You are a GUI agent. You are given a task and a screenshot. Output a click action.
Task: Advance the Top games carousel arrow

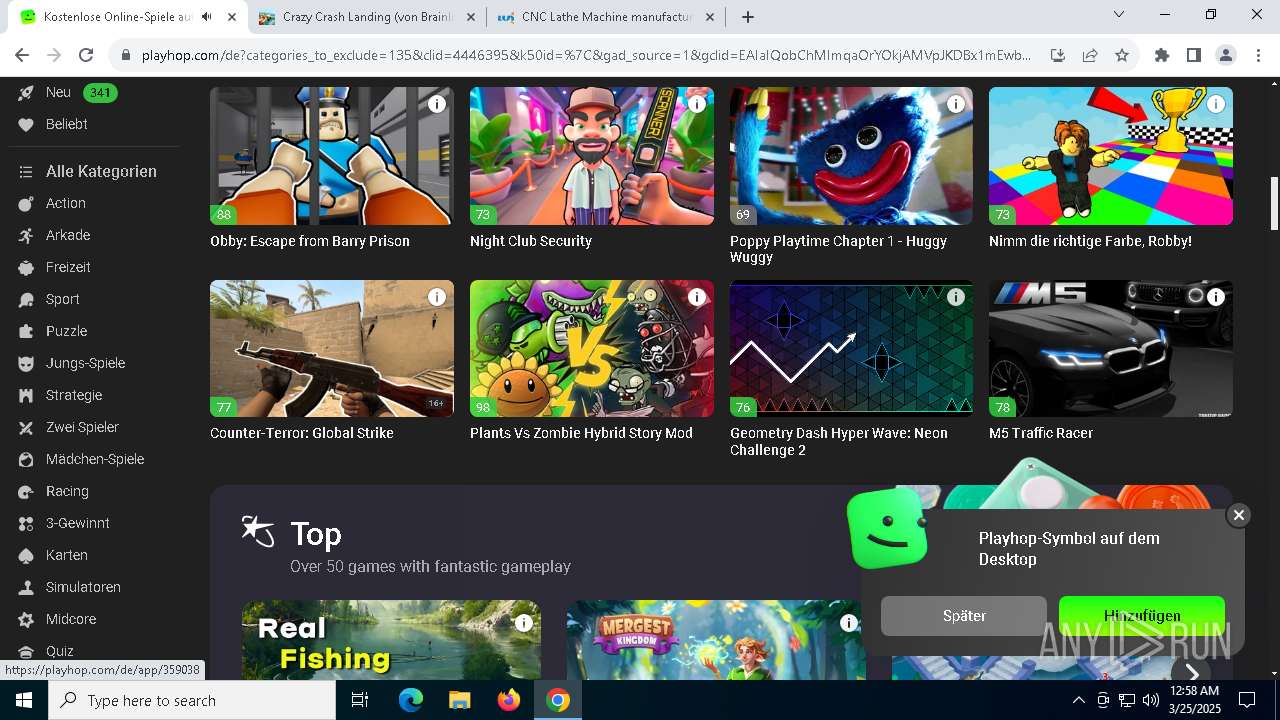(1192, 672)
